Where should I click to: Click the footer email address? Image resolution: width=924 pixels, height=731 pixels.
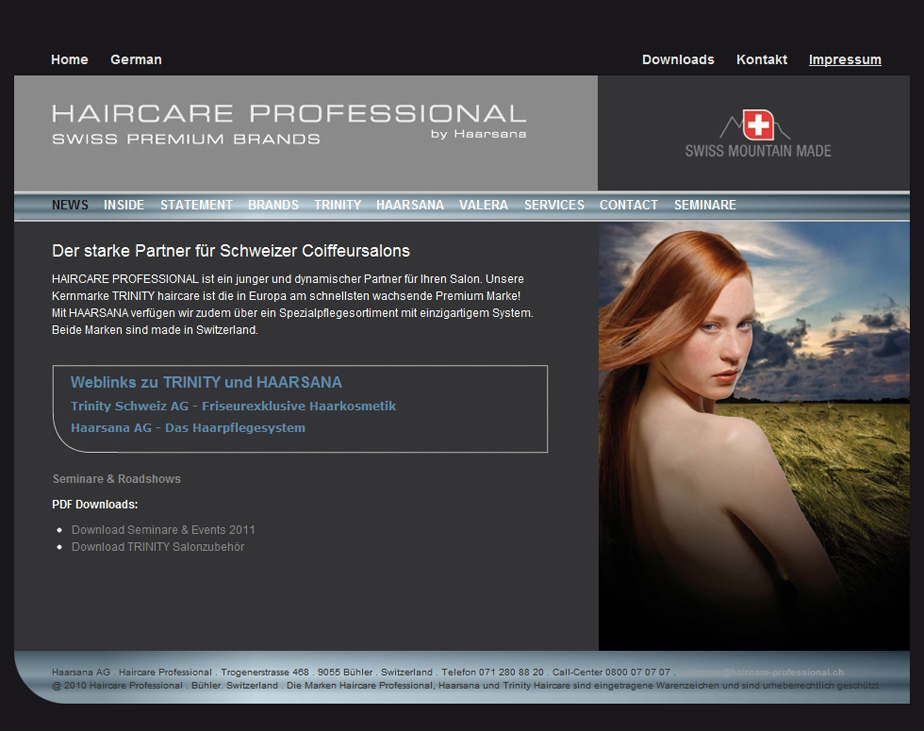[x=761, y=672]
